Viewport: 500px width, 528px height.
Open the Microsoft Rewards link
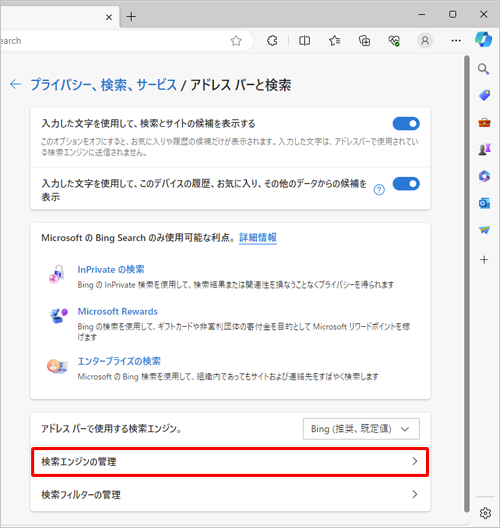tap(118, 311)
